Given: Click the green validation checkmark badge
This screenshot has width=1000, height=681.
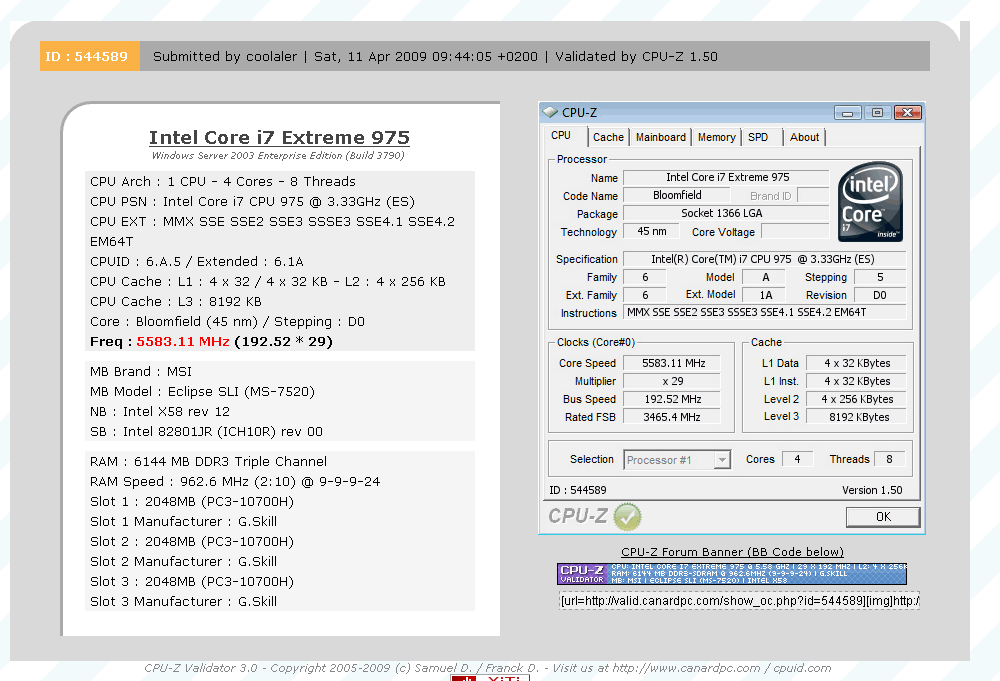Looking at the screenshot, I should (627, 516).
